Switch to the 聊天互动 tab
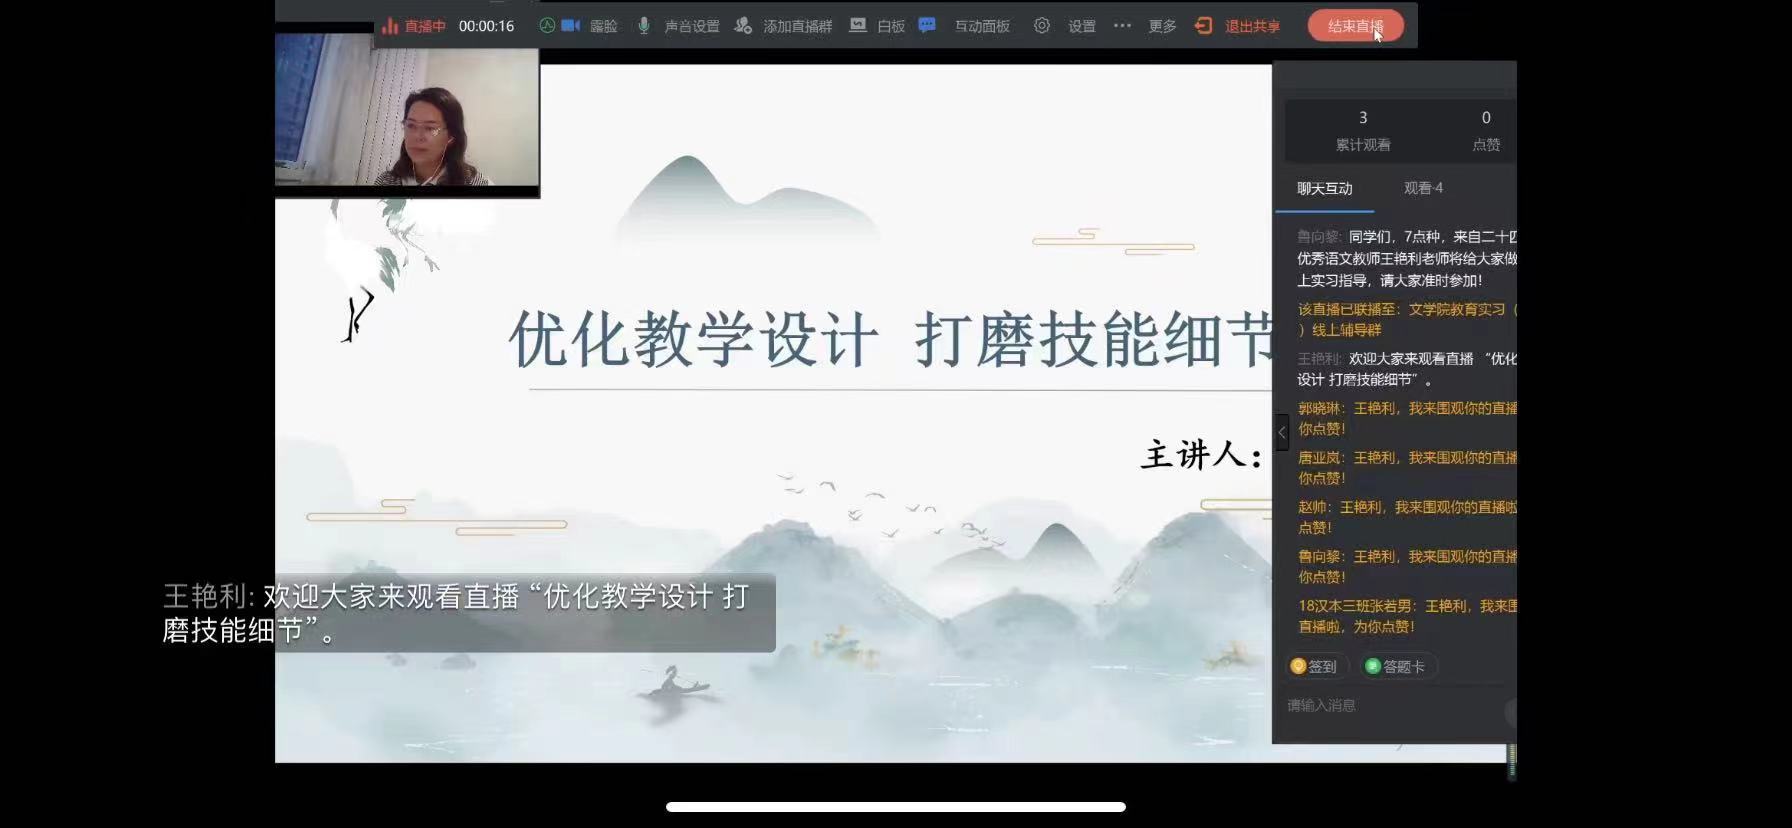 (x=1324, y=189)
